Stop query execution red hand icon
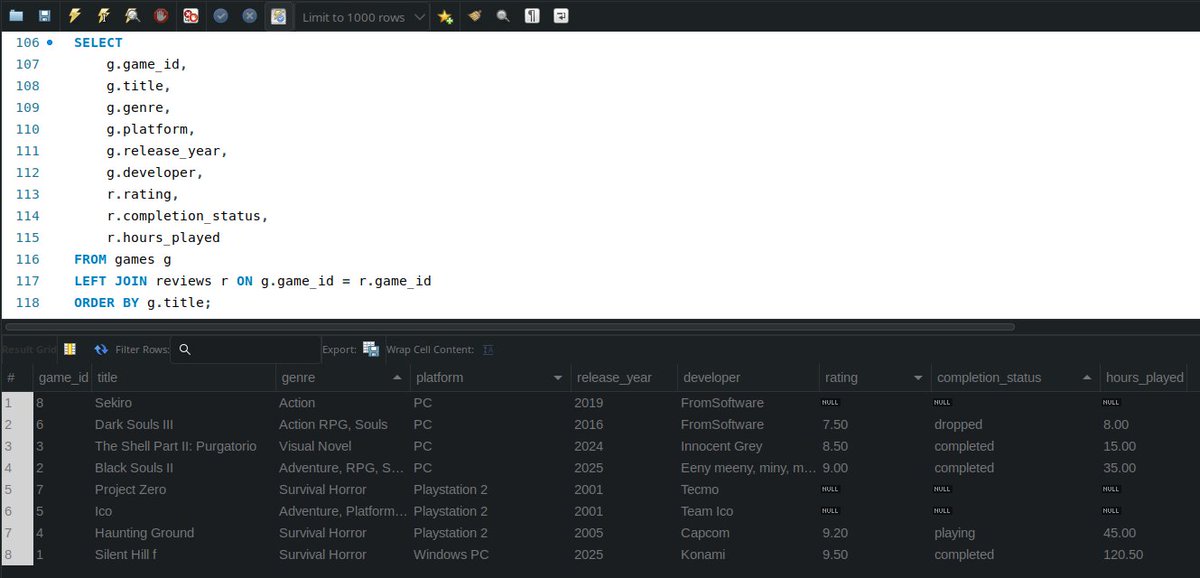 click(161, 16)
